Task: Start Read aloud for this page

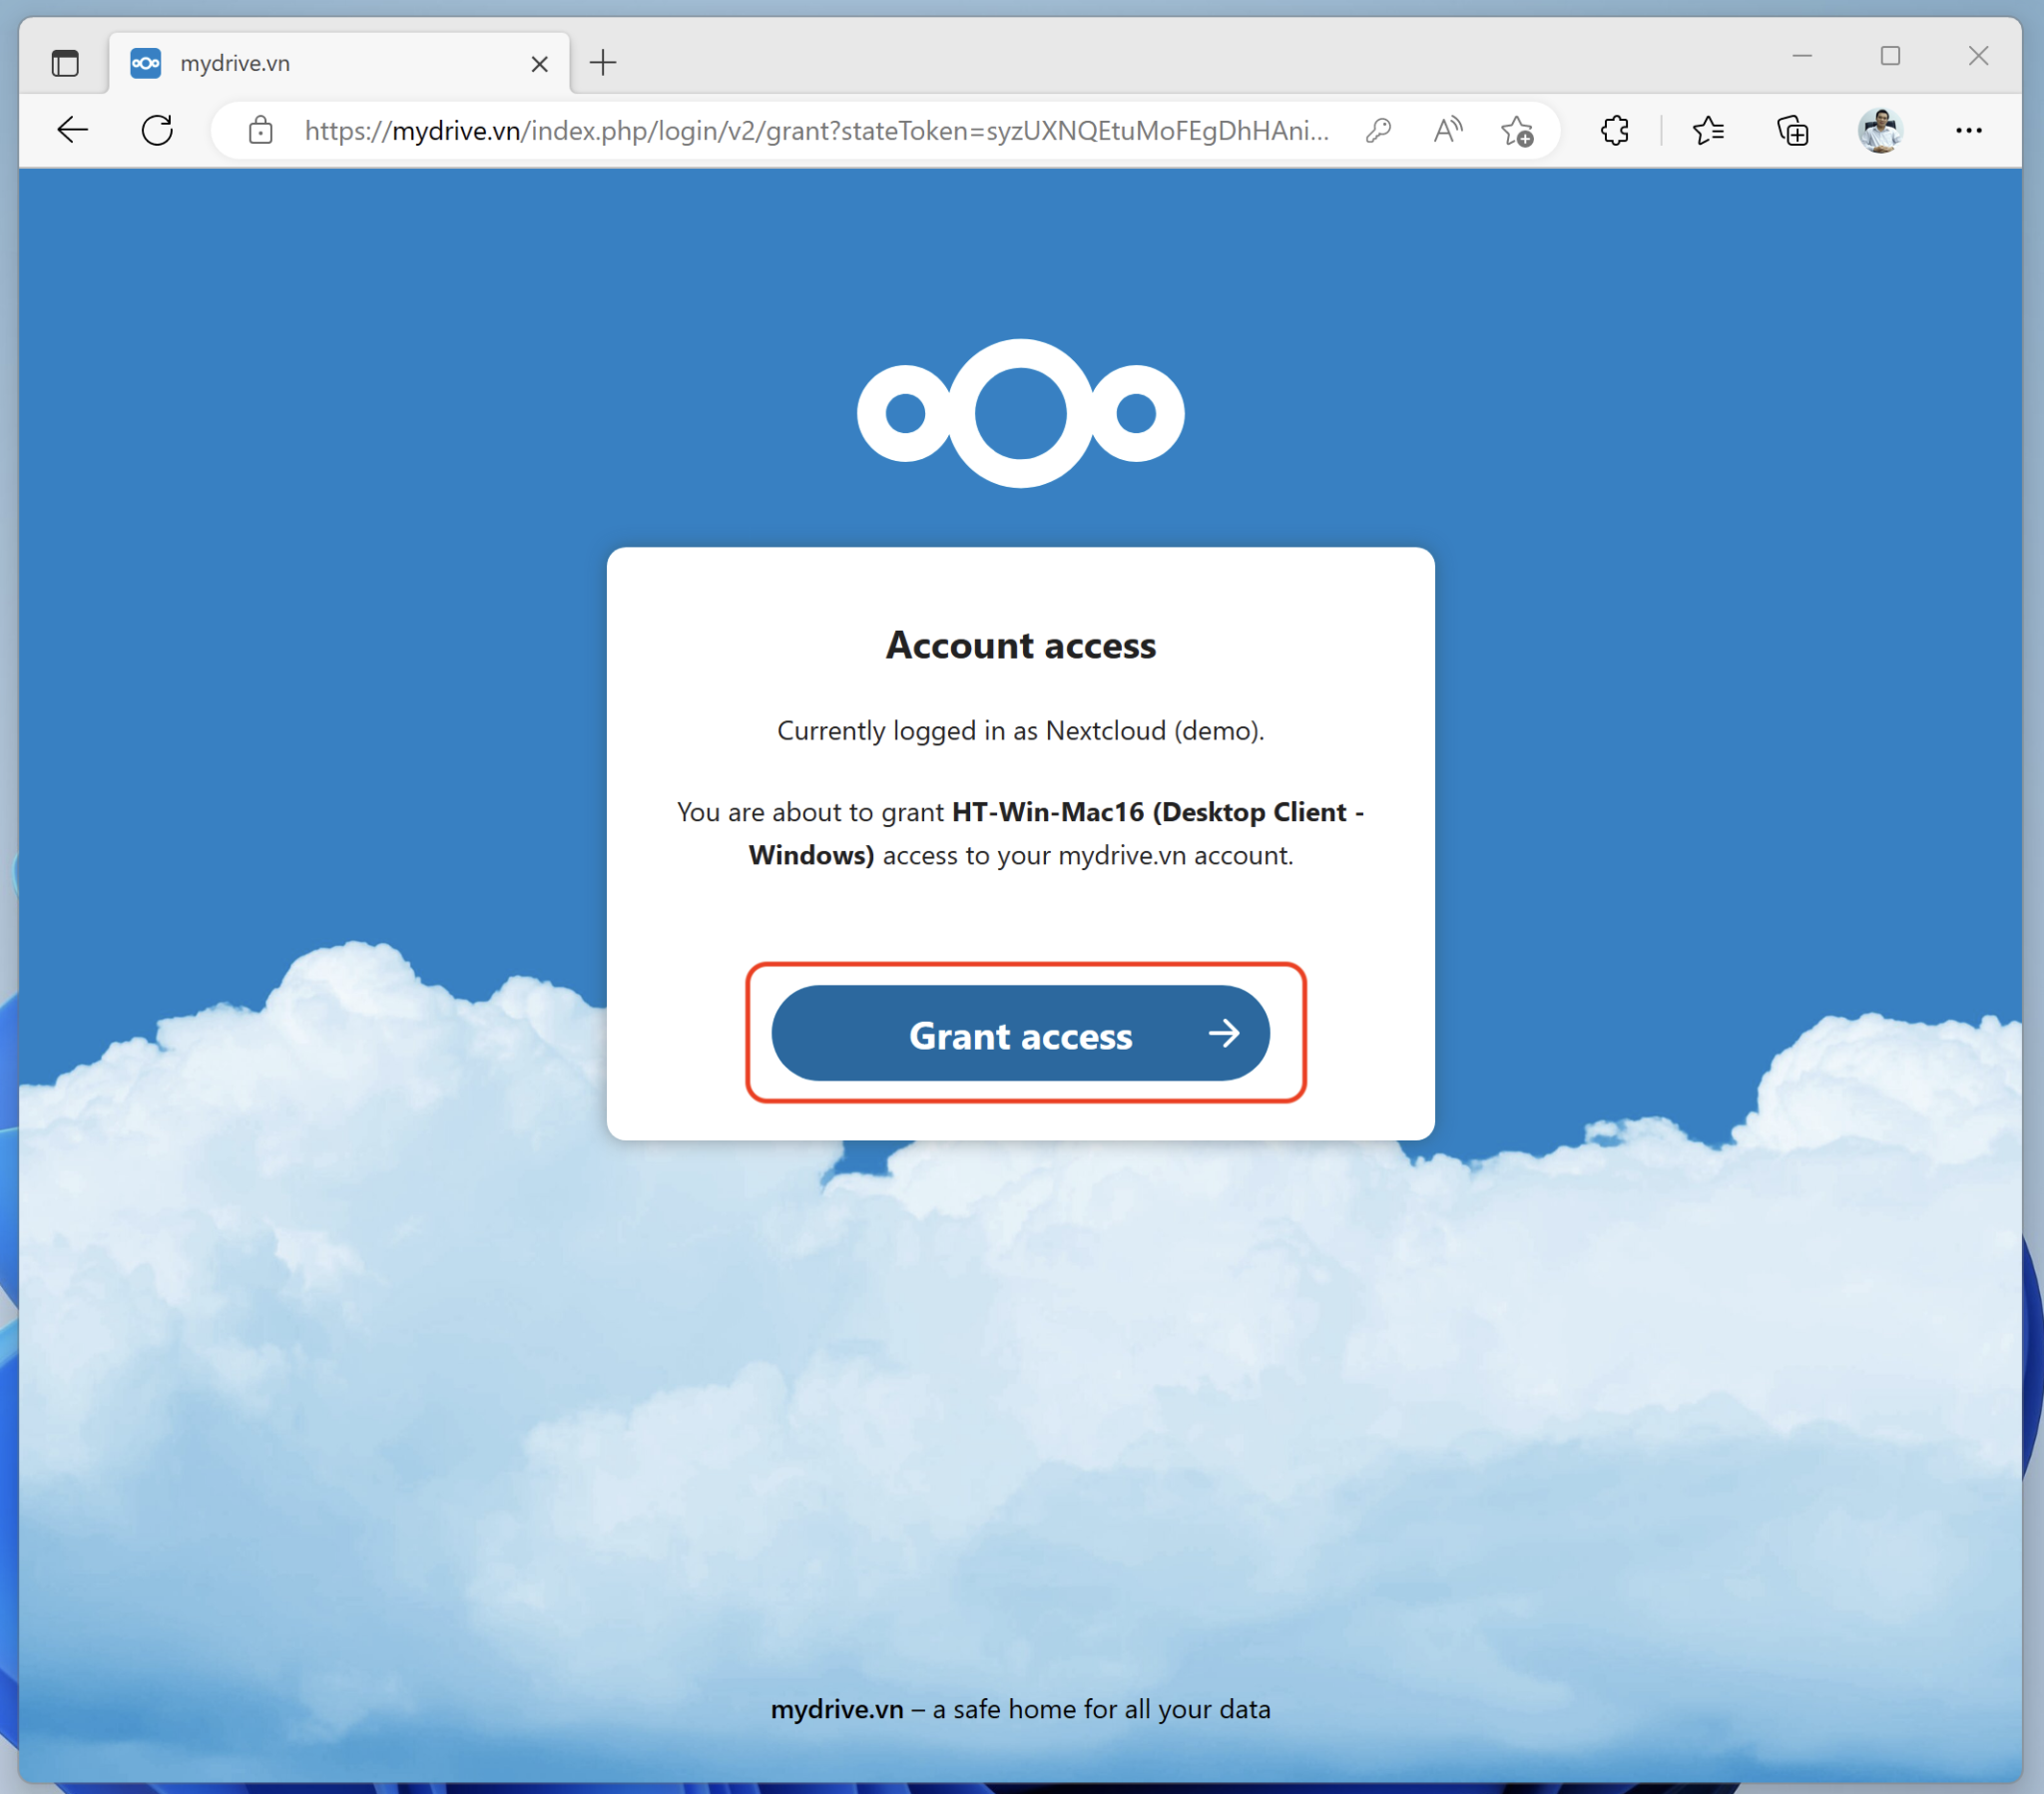Action: [x=1447, y=130]
